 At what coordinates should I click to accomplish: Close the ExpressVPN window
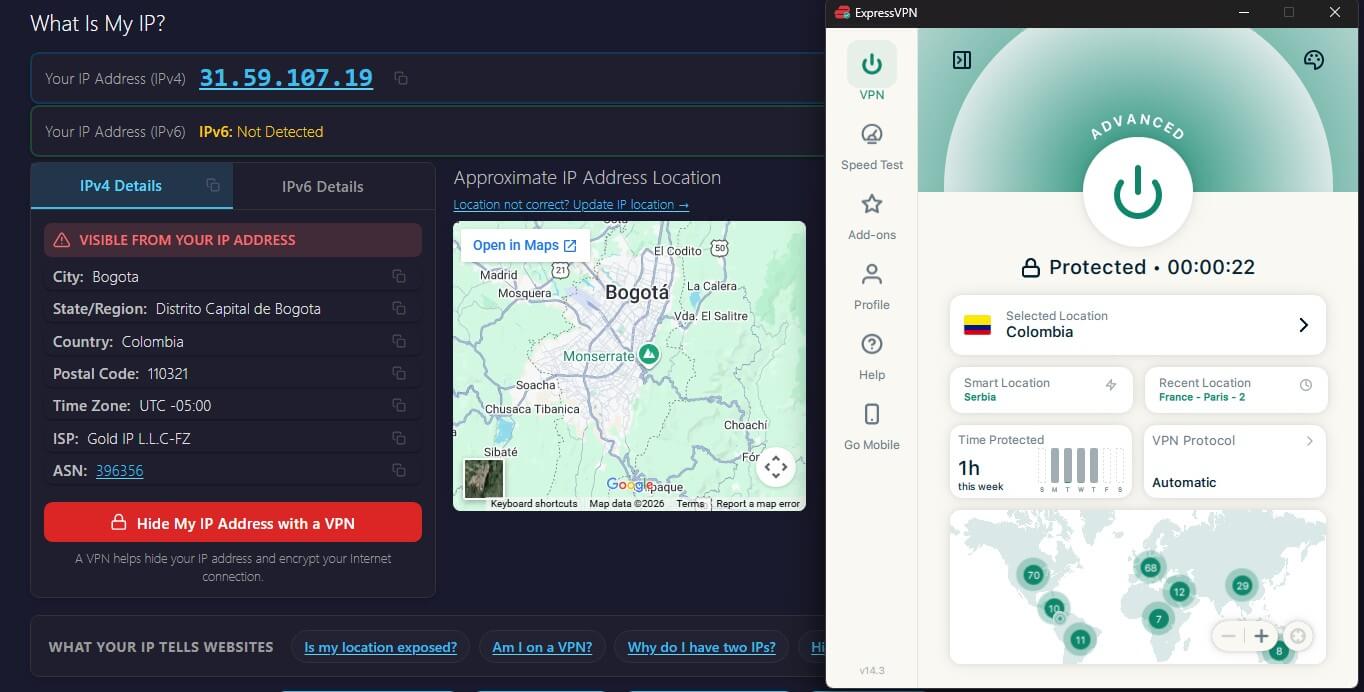(x=1335, y=12)
